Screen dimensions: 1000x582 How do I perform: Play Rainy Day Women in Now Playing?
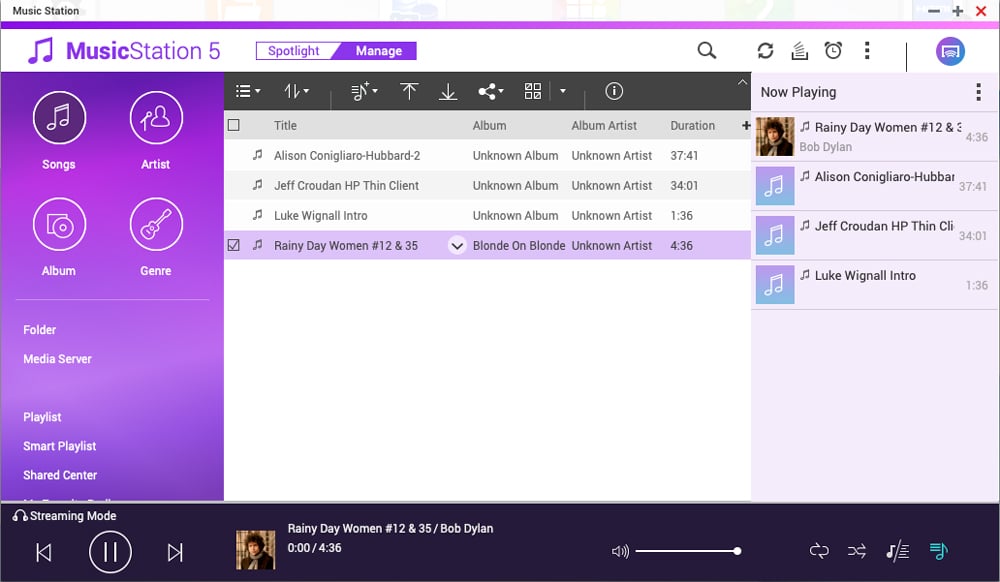point(874,136)
